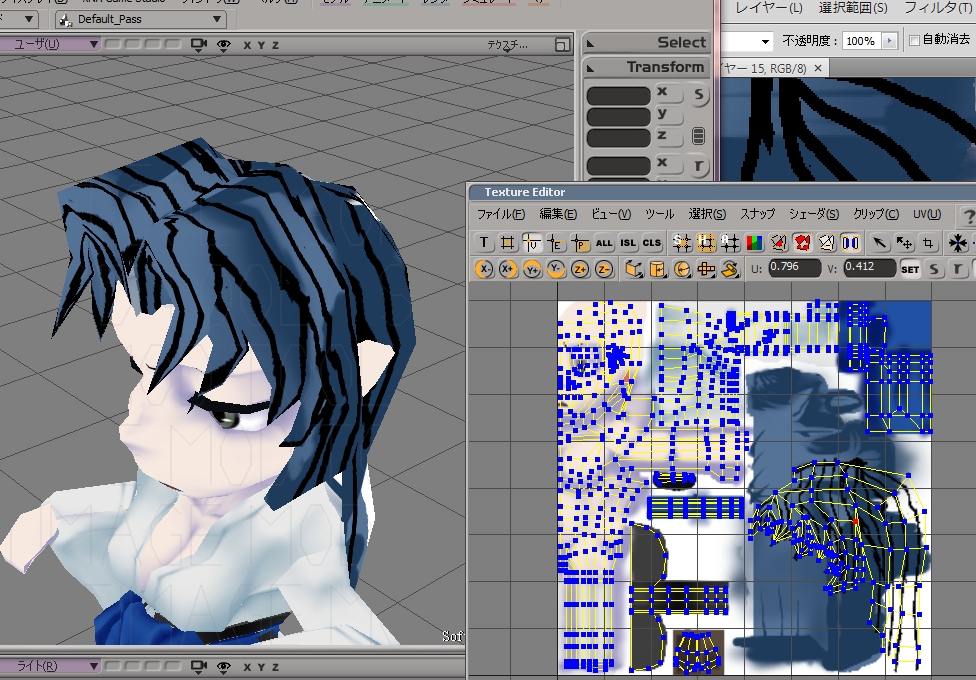Expand the Transform panel triangle
Image resolution: width=976 pixels, height=680 pixels.
(x=591, y=67)
